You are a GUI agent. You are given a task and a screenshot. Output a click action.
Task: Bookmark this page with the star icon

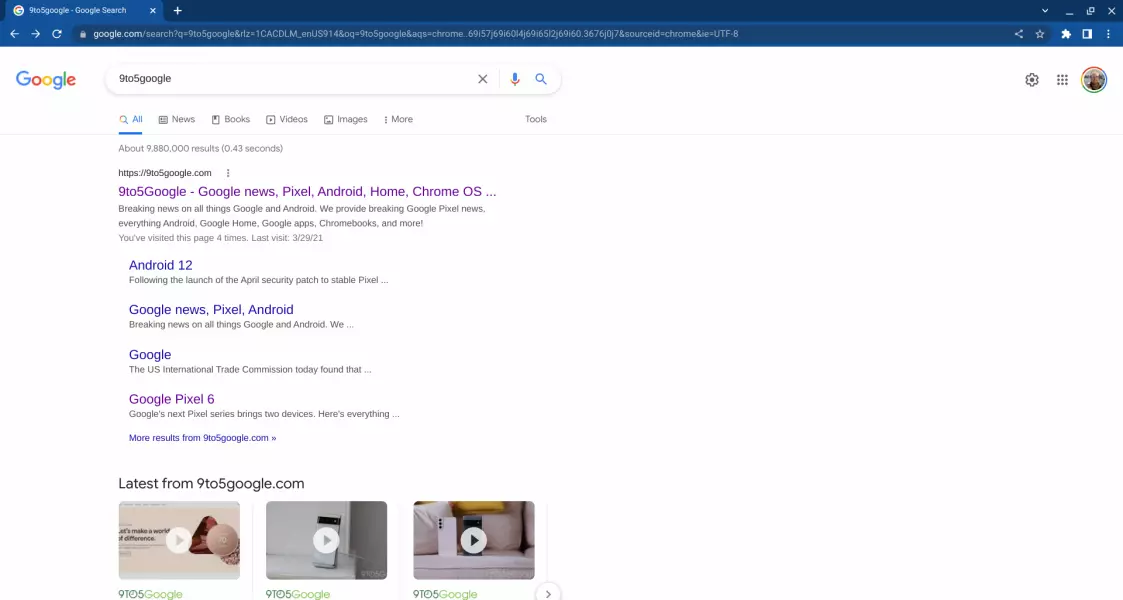pos(1040,33)
